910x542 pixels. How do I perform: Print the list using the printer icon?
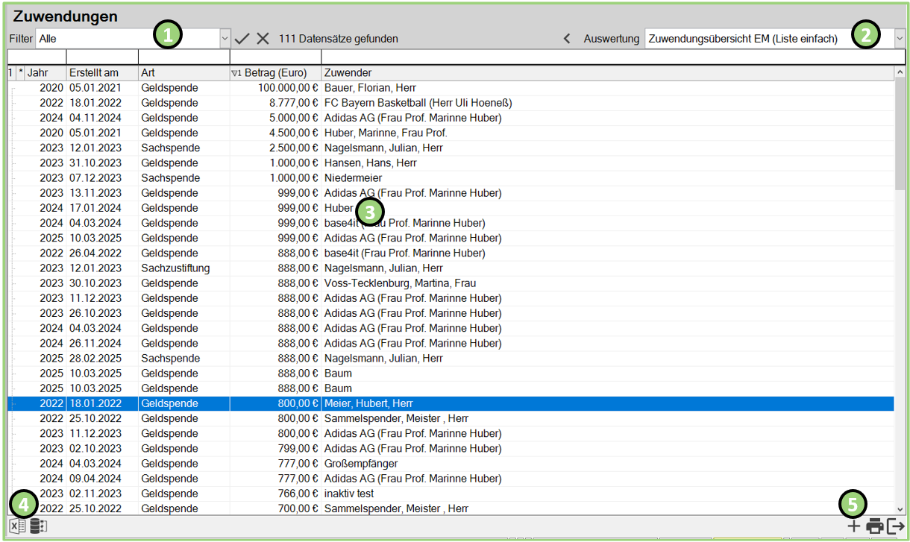[x=874, y=526]
